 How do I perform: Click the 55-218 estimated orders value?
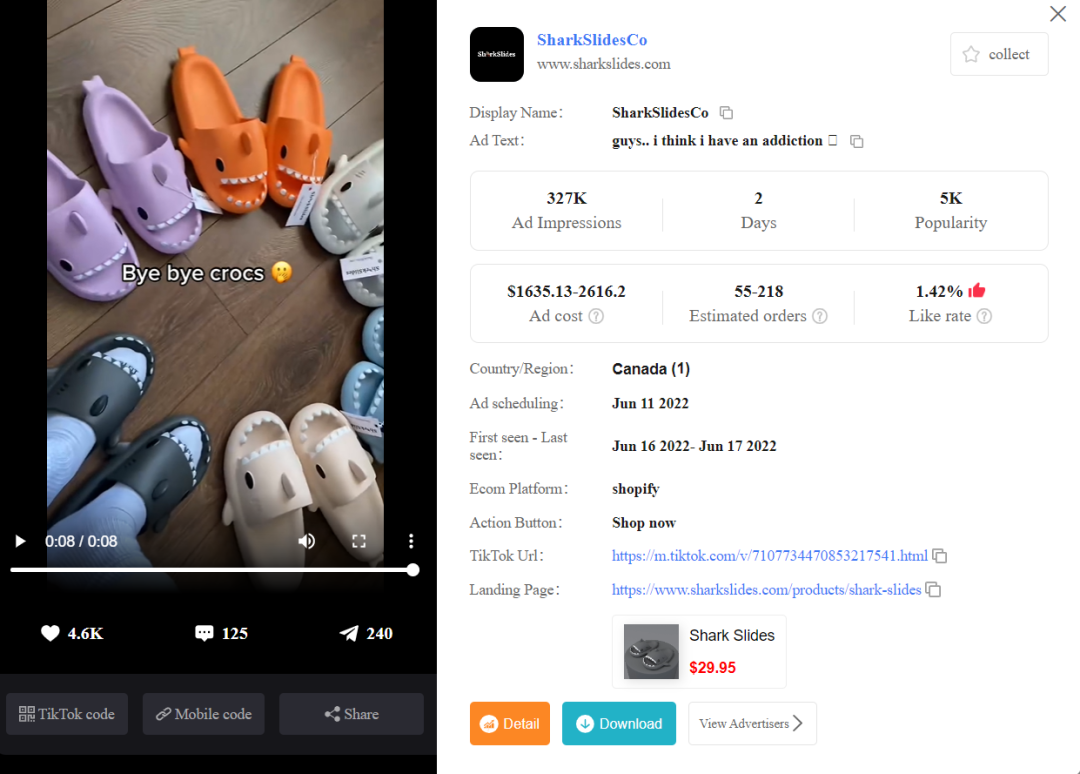click(x=758, y=291)
